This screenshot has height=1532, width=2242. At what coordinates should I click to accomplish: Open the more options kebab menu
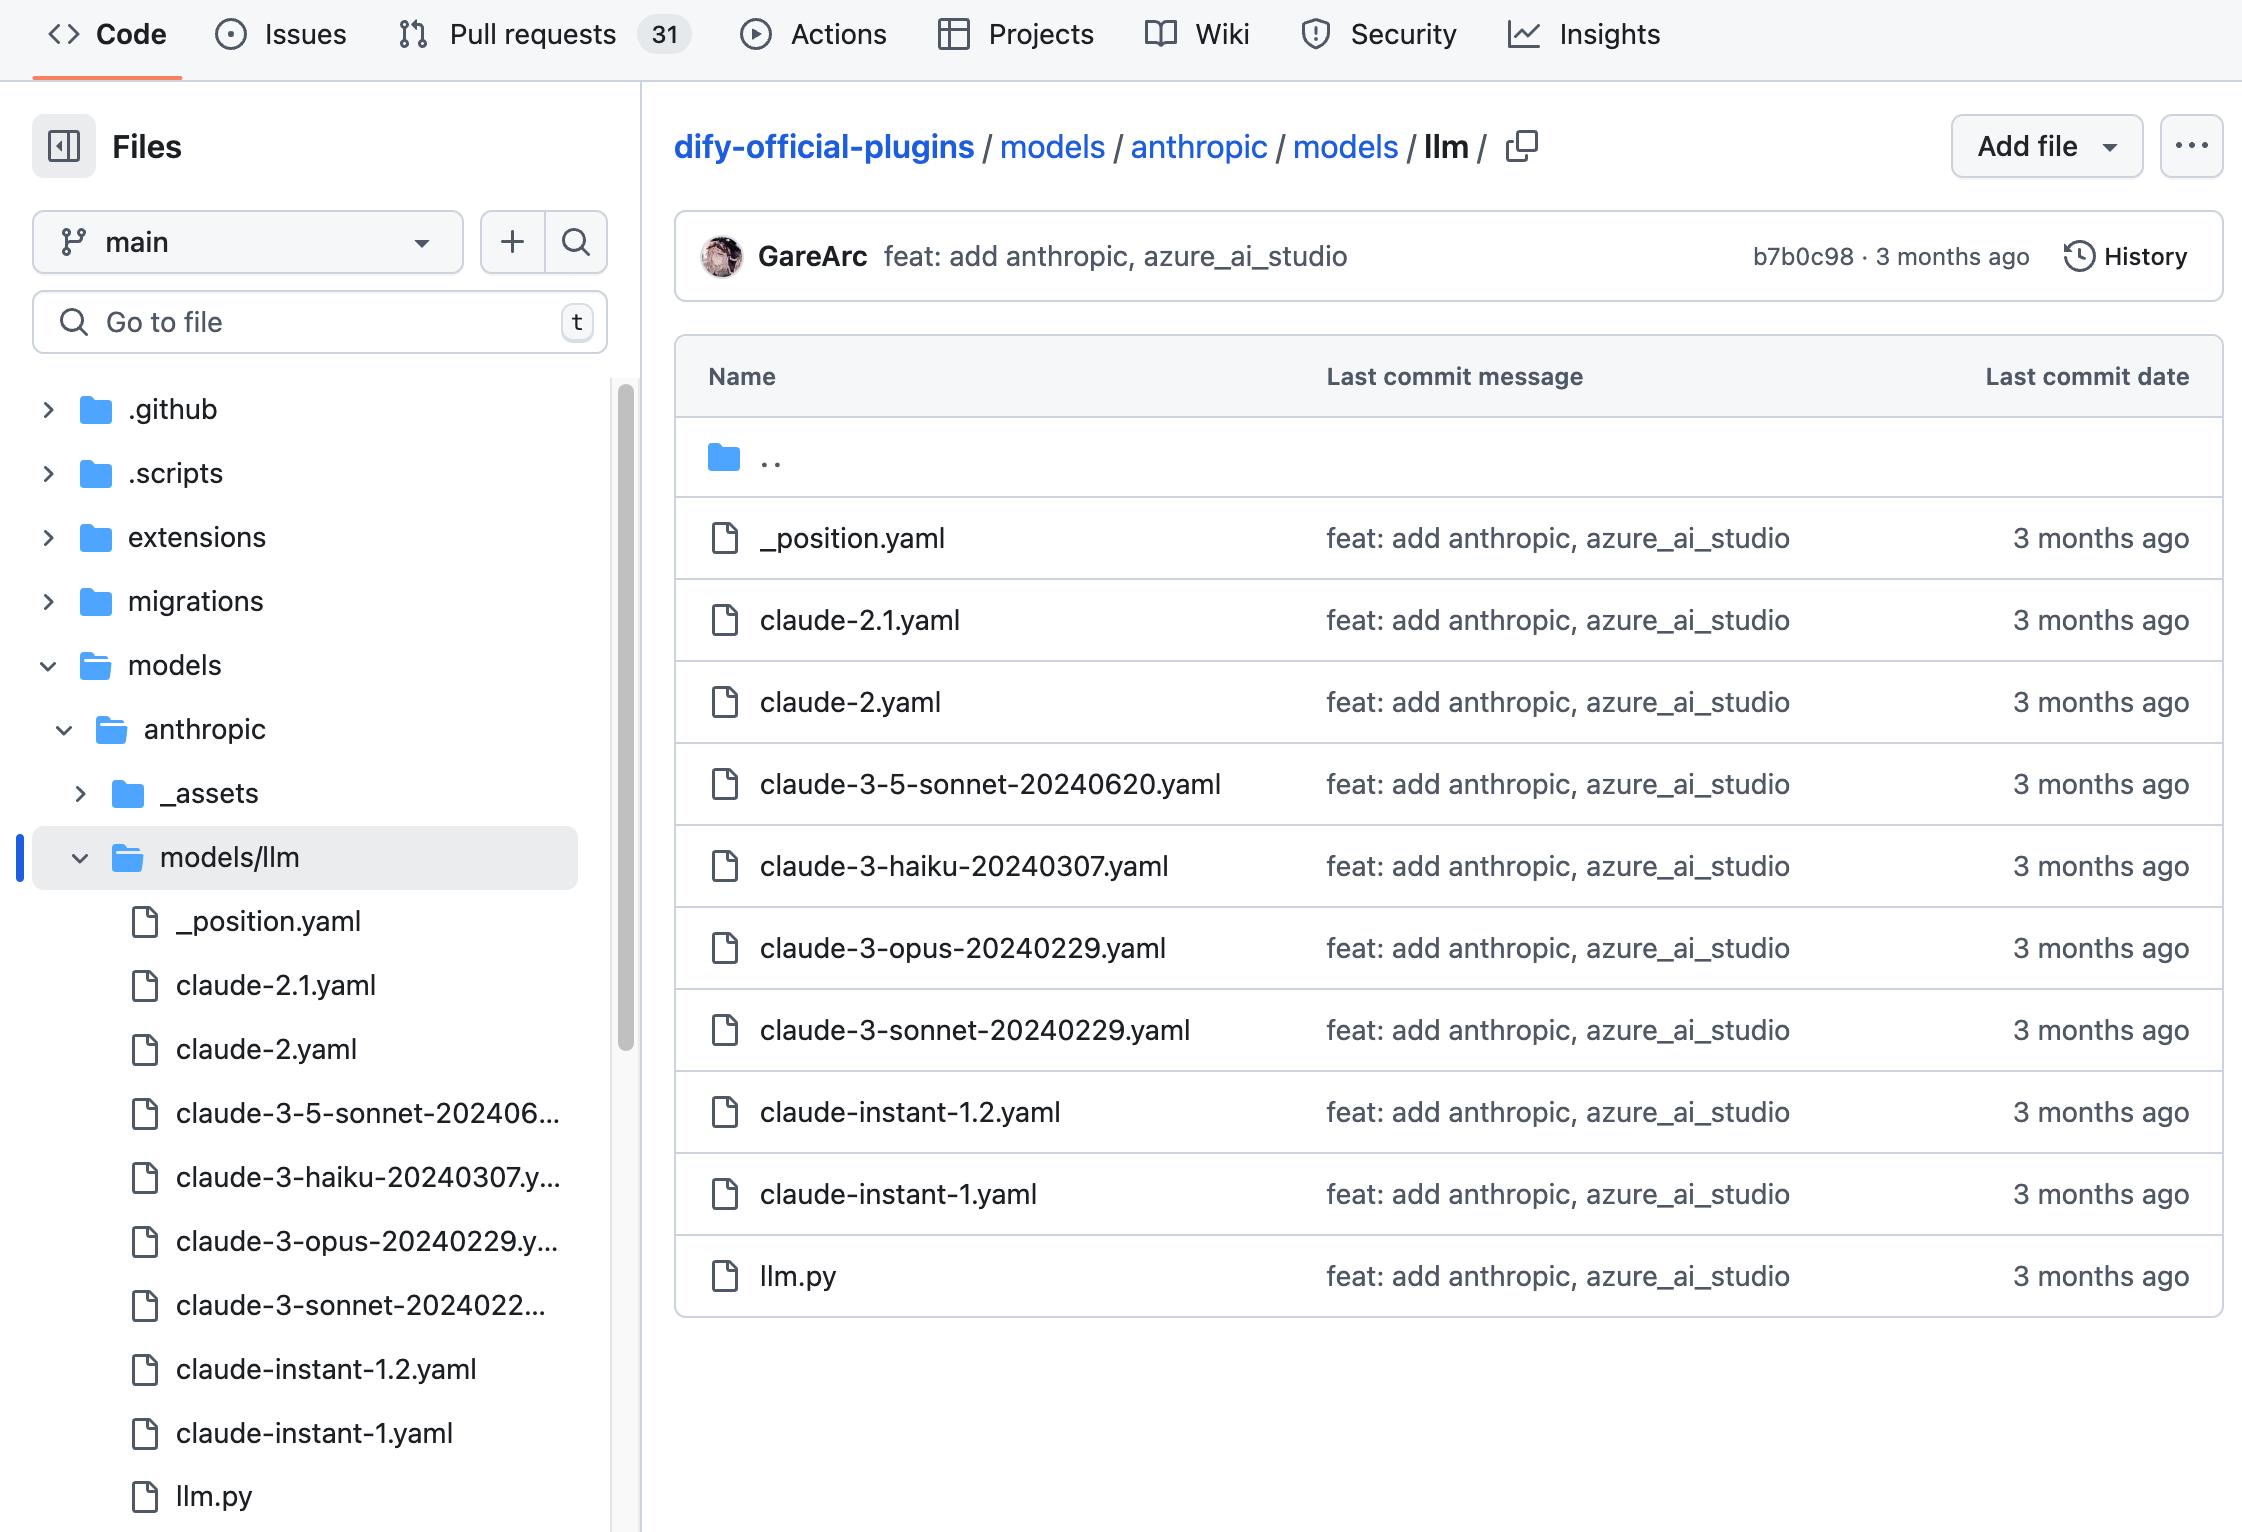pos(2191,146)
